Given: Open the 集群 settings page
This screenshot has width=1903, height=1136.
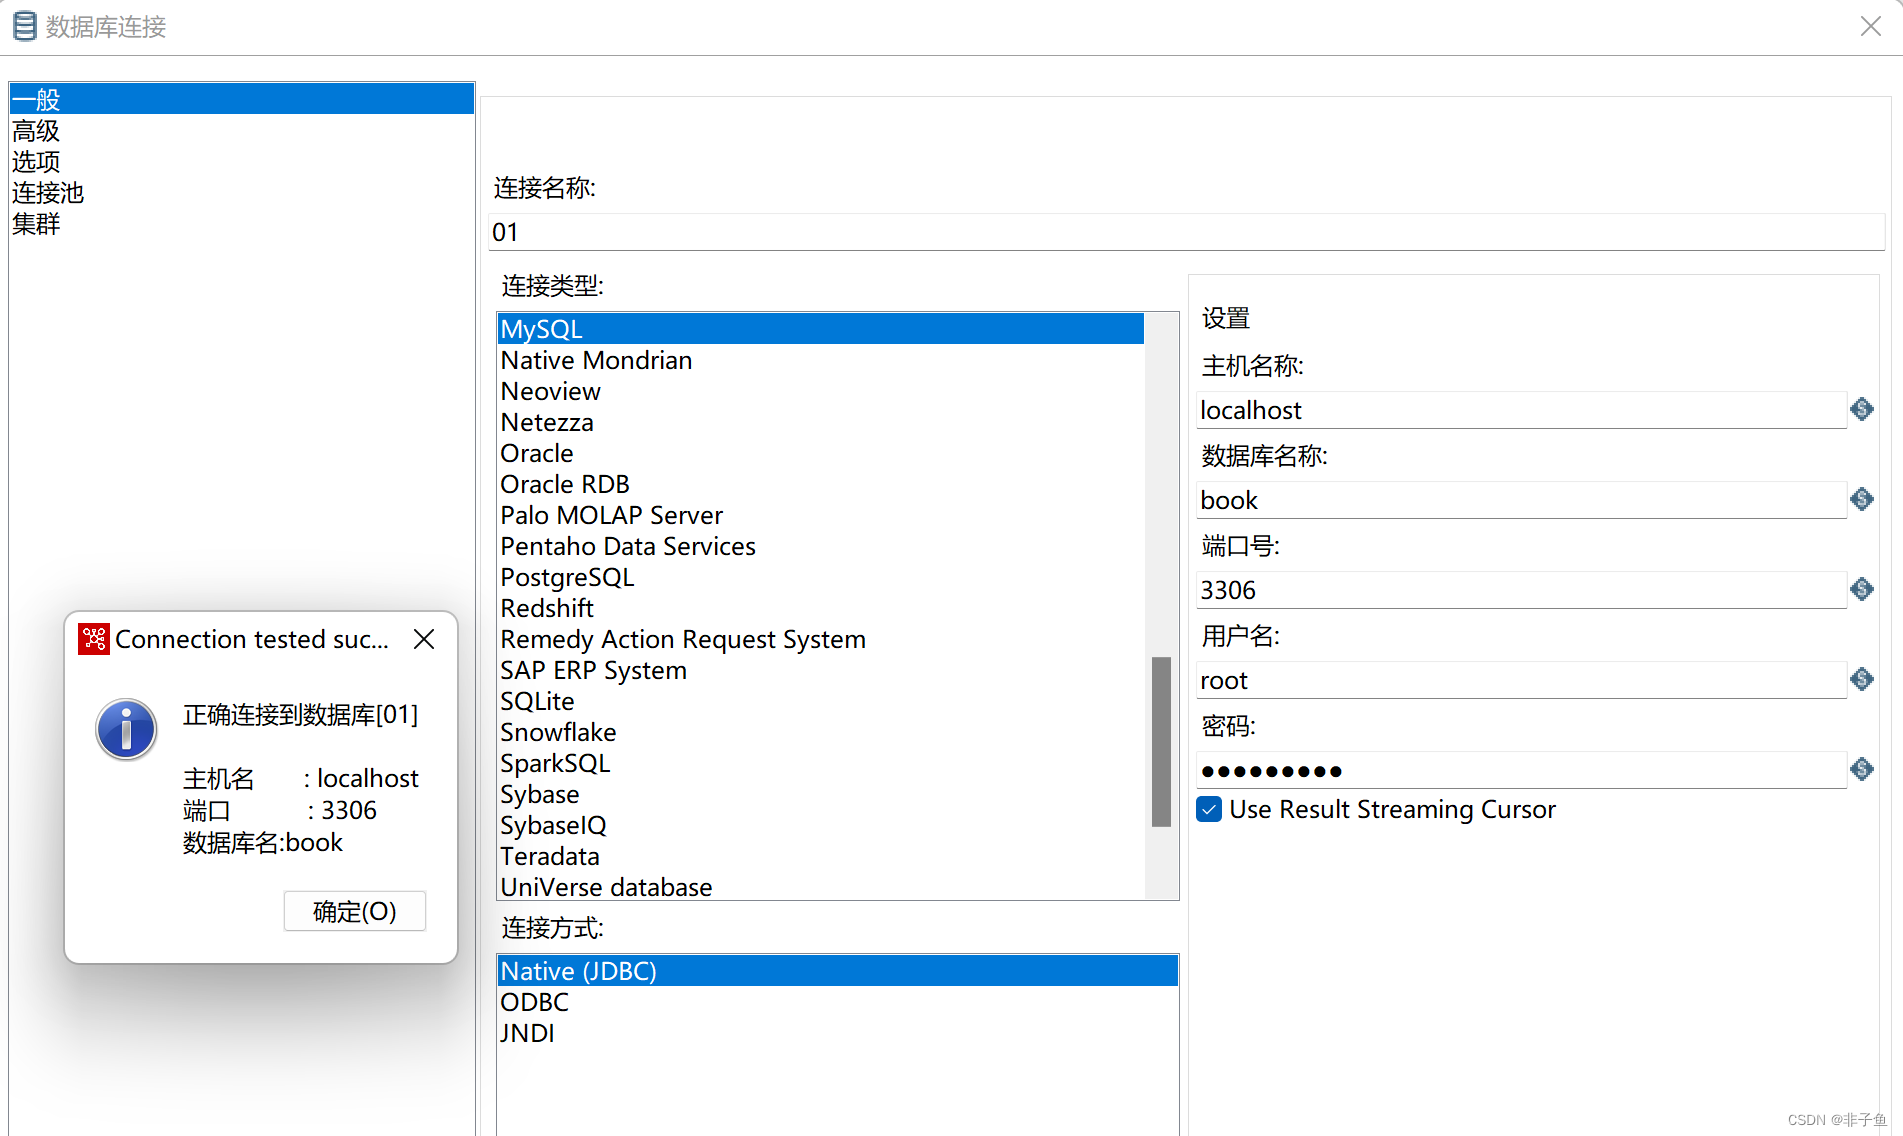Looking at the screenshot, I should point(35,224).
